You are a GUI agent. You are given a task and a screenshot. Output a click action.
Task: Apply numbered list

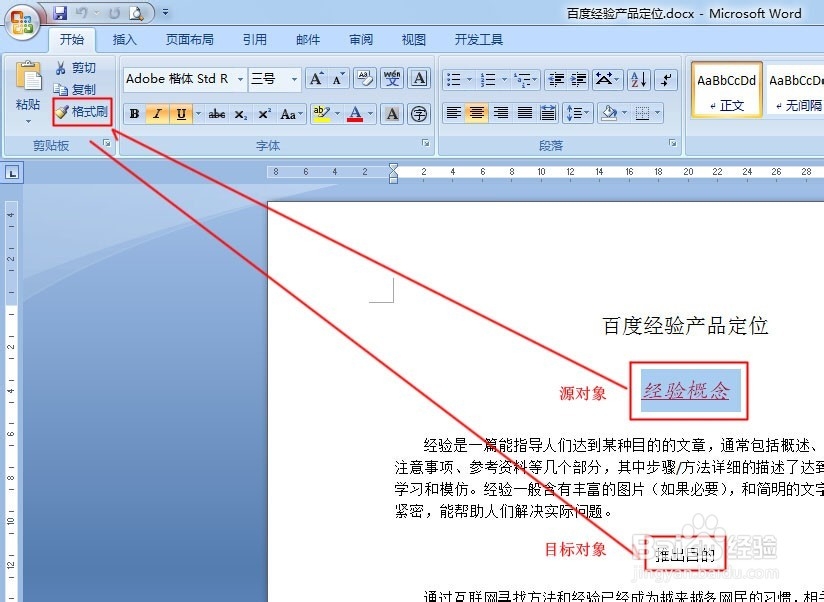[488, 80]
